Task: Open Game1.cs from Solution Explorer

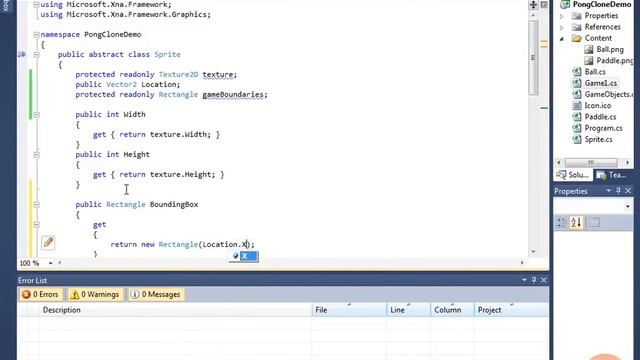Action: [x=601, y=83]
